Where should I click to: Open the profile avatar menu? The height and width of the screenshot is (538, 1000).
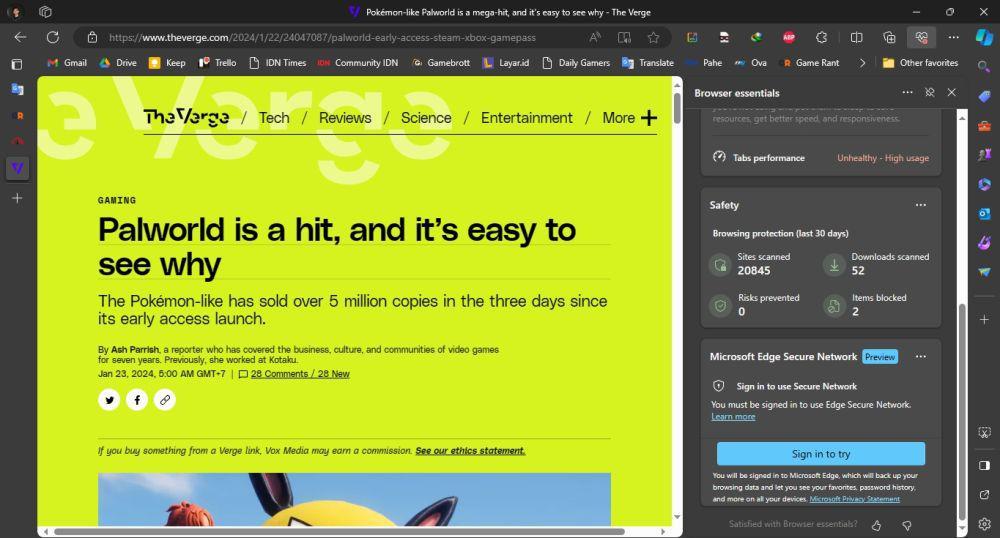pos(14,11)
